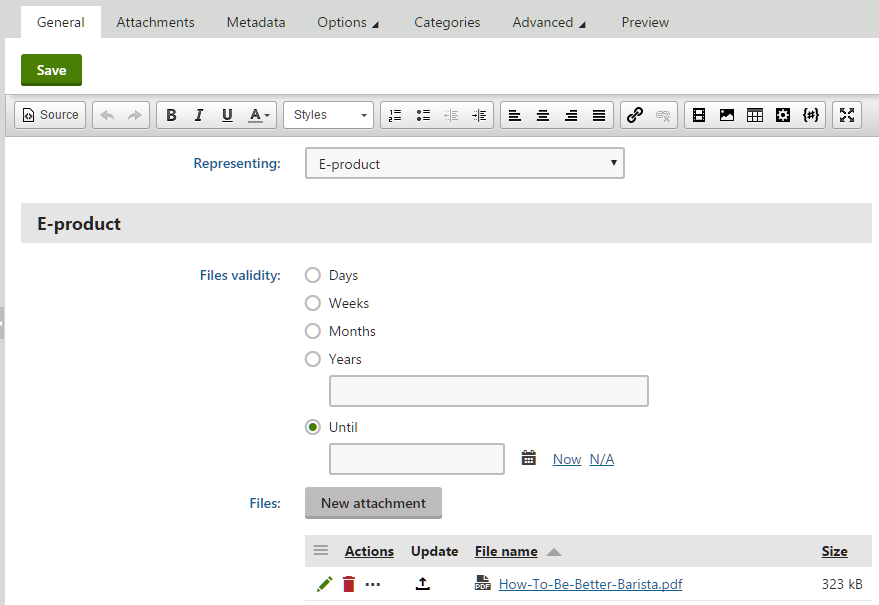Upload a new file version via upload arrow
879x605 pixels.
click(422, 583)
